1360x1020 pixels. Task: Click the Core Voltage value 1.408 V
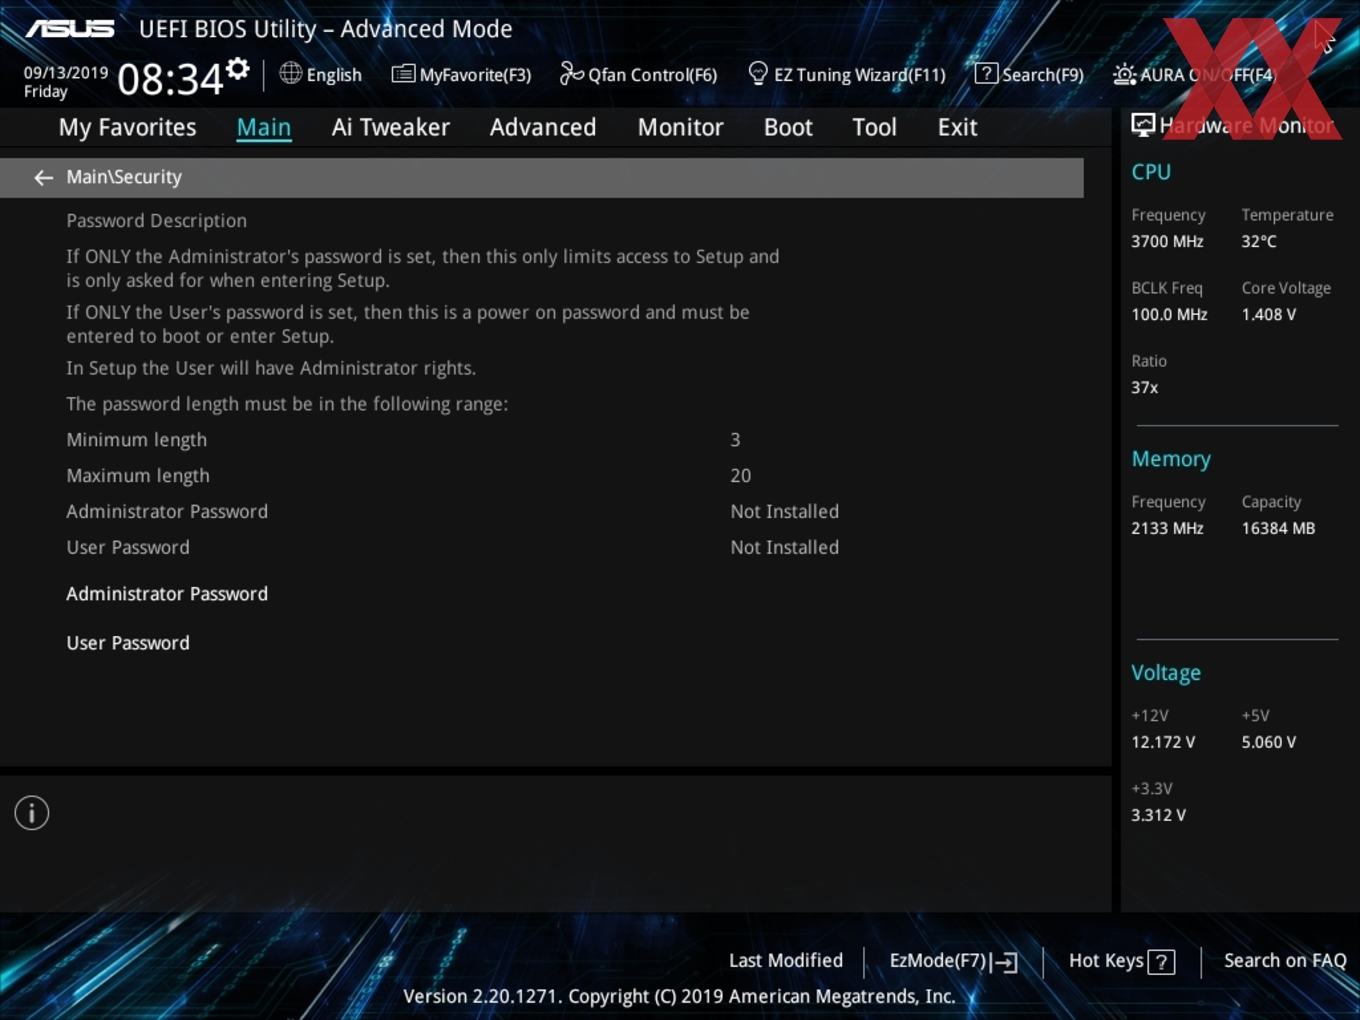click(x=1268, y=314)
